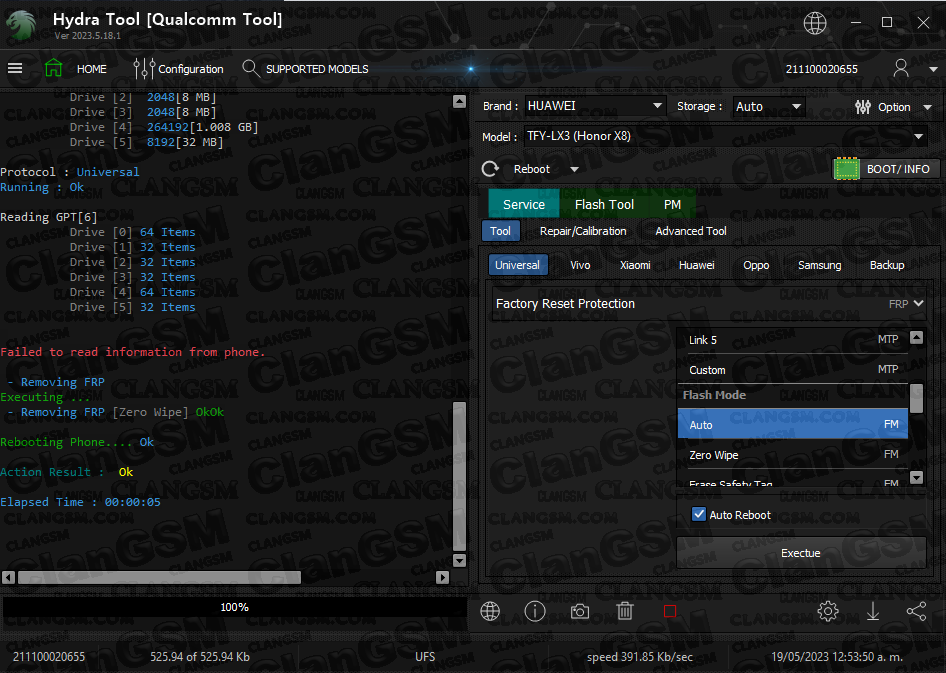Click the red stop square icon
Screen dimensions: 946x673
(x=670, y=611)
